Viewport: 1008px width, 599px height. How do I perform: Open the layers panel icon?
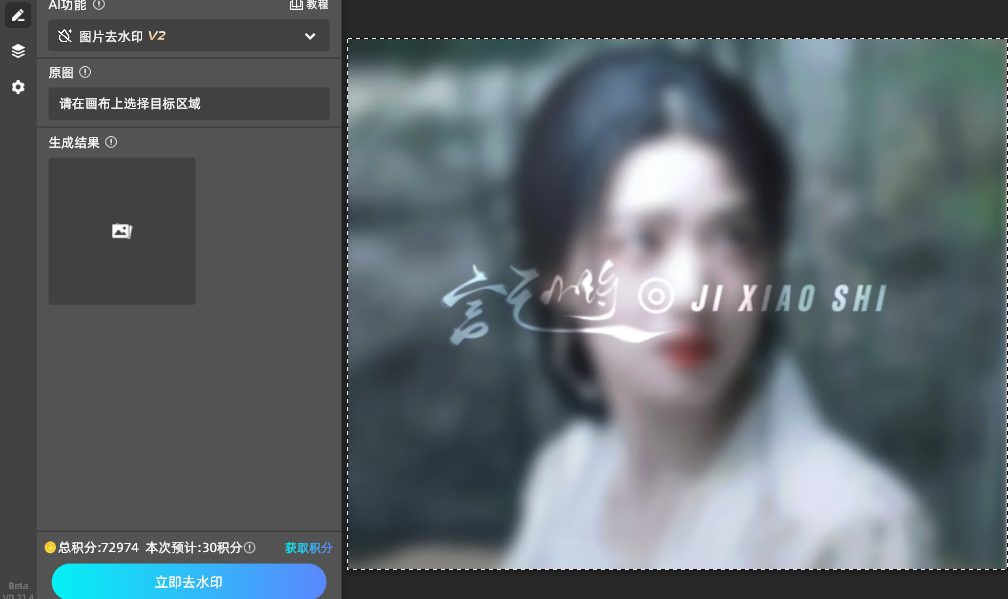tap(18, 51)
